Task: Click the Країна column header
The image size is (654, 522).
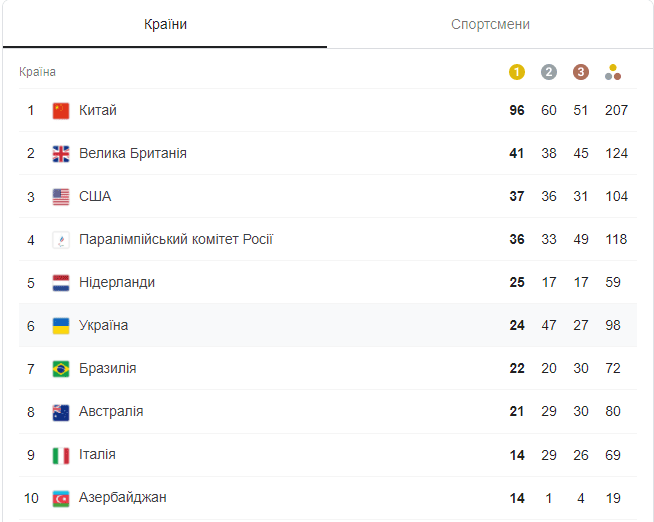Action: point(38,72)
